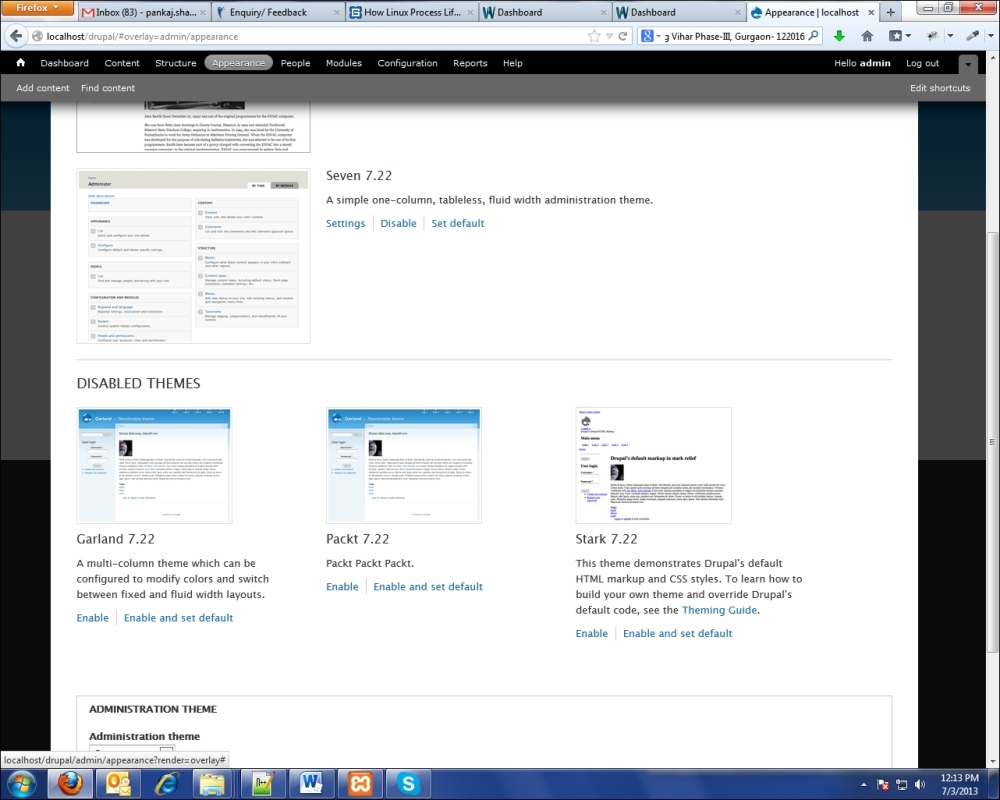Open a new tab with the plus button

pyautogui.click(x=890, y=12)
